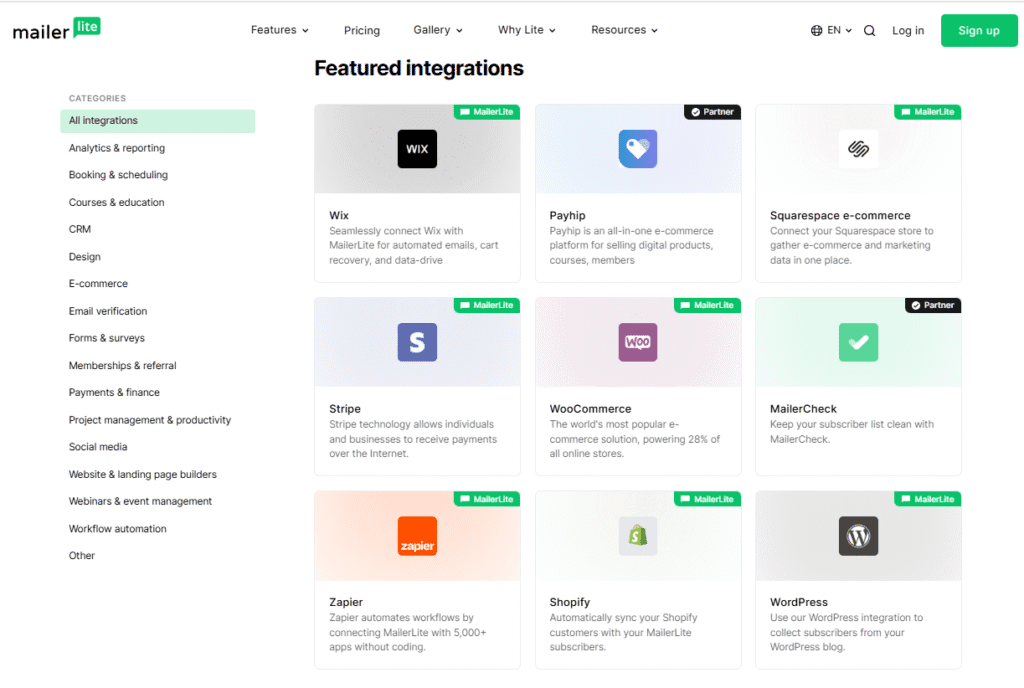Image resolution: width=1024 pixels, height=688 pixels.
Task: Open the Payhip integration title
Action: coord(567,215)
